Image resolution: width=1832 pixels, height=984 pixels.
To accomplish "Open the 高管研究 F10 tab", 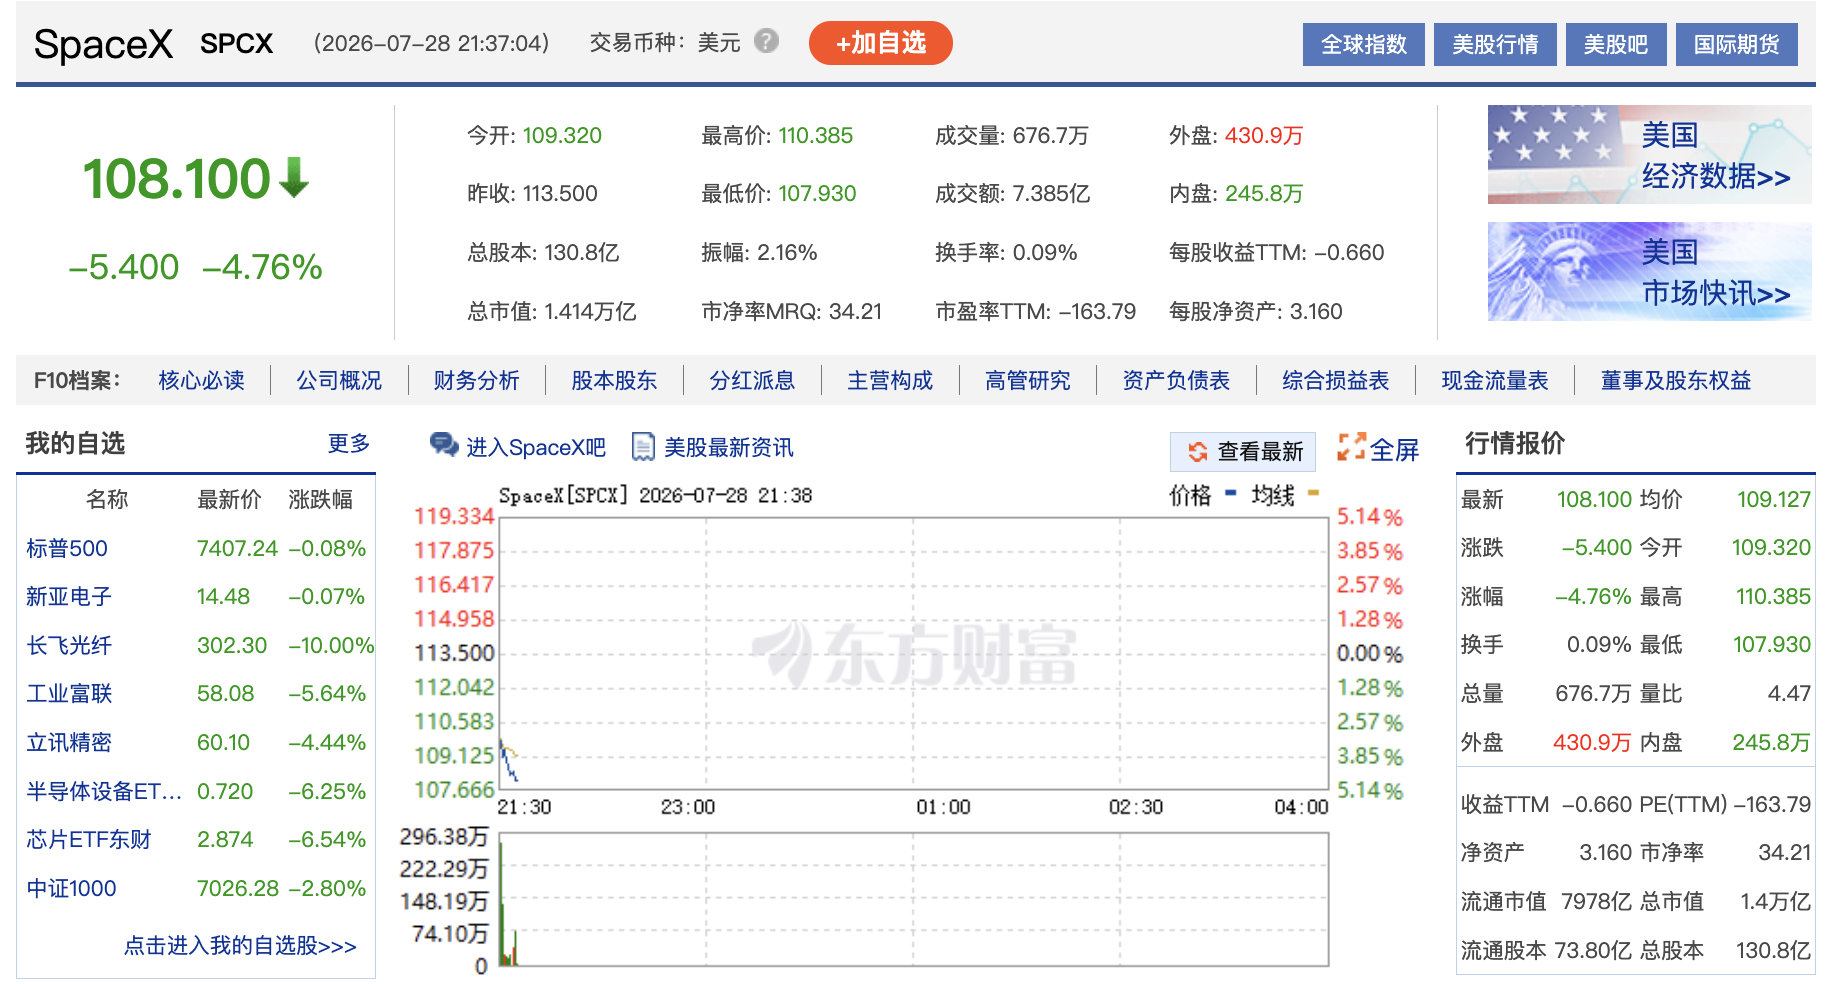I will coord(1028,380).
